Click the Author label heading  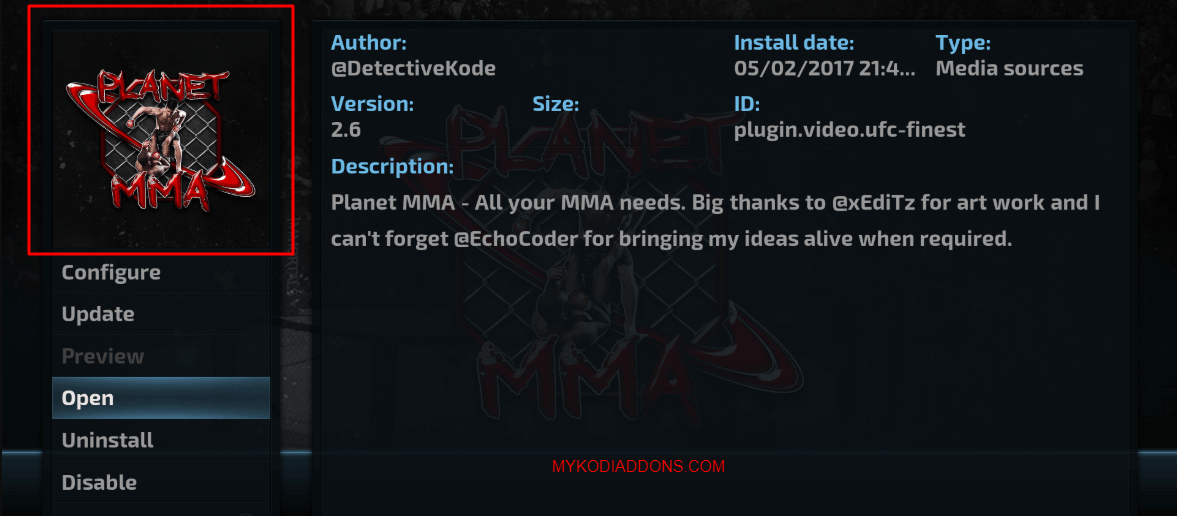click(x=369, y=43)
